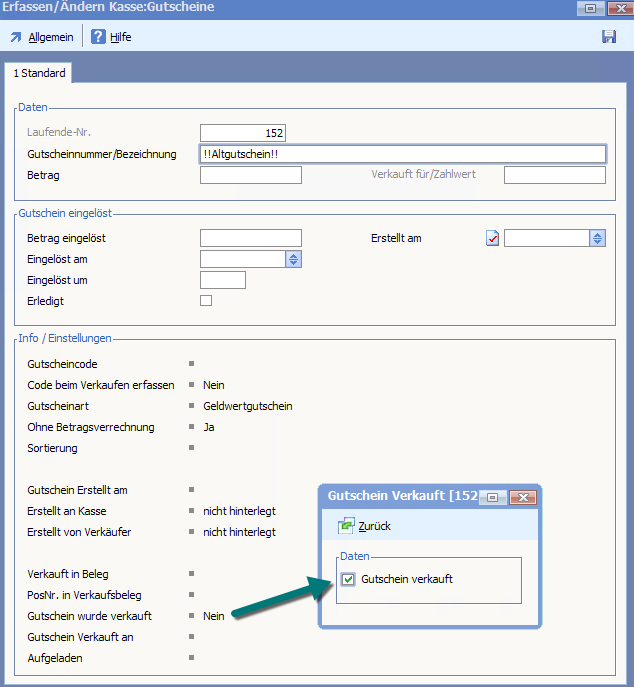634x687 pixels.
Task: Toggle the Erledigt checkbox
Action: (x=206, y=300)
